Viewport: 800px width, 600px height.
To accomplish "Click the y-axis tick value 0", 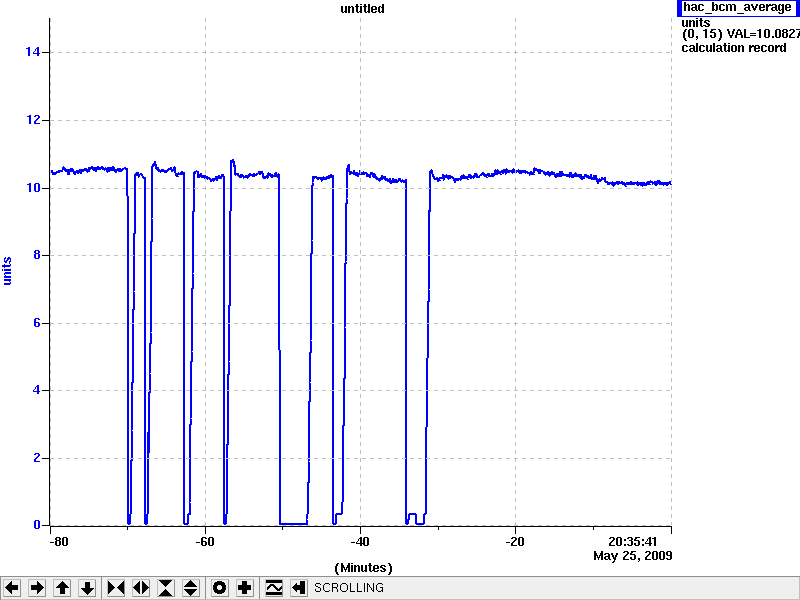I will (x=37, y=524).
